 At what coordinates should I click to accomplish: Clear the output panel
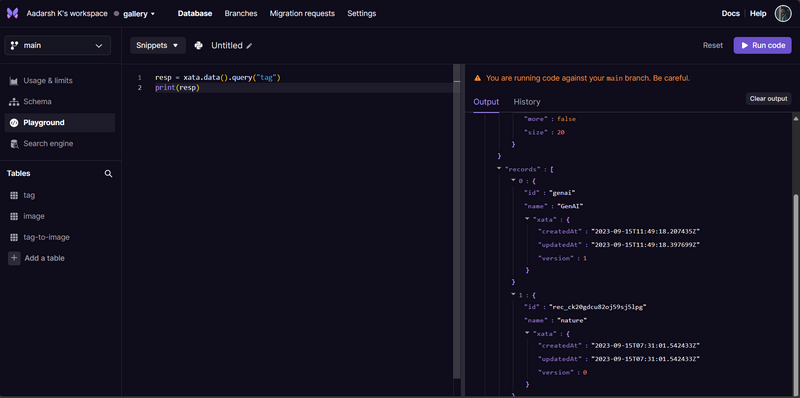coord(768,98)
